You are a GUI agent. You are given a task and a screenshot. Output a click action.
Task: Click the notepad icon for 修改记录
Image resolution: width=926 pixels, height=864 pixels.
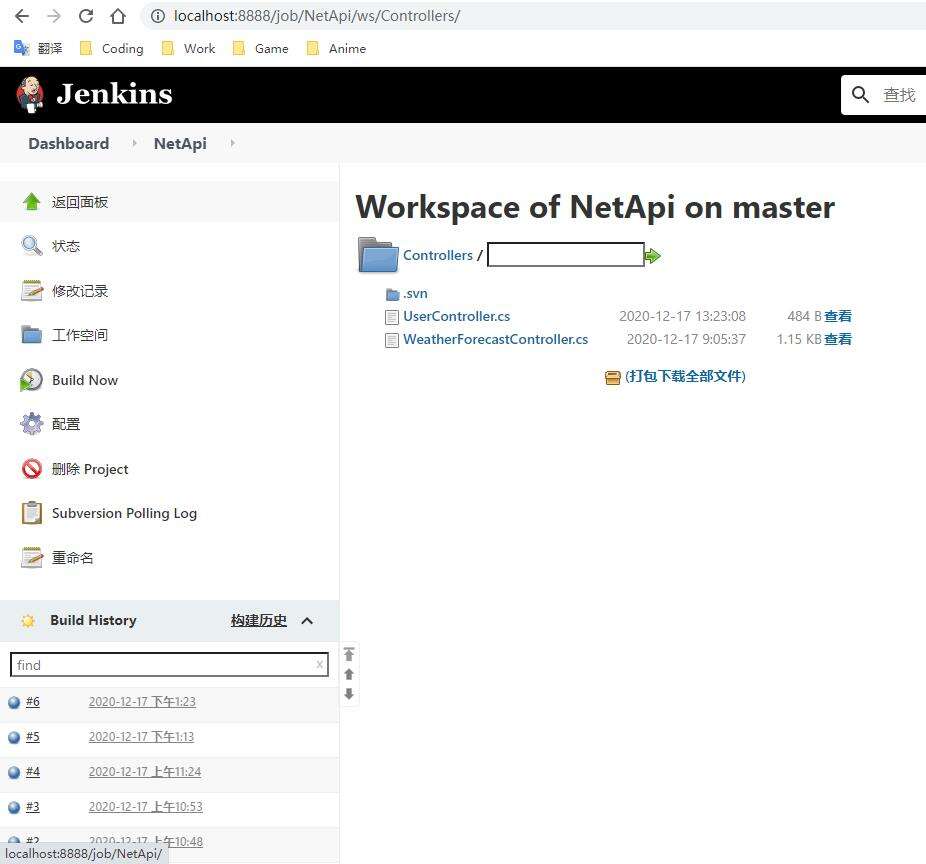pos(31,291)
